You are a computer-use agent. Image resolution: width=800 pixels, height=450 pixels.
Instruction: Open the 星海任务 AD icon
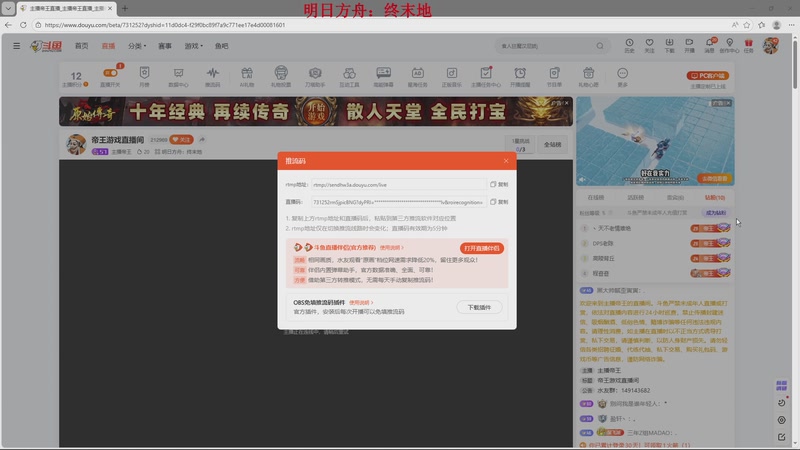tap(417, 77)
